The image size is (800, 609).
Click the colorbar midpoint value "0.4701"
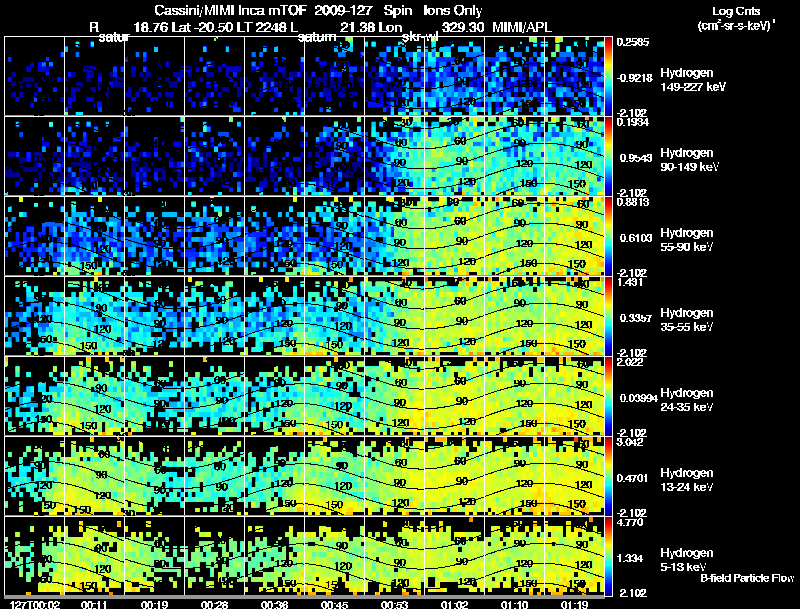633,478
